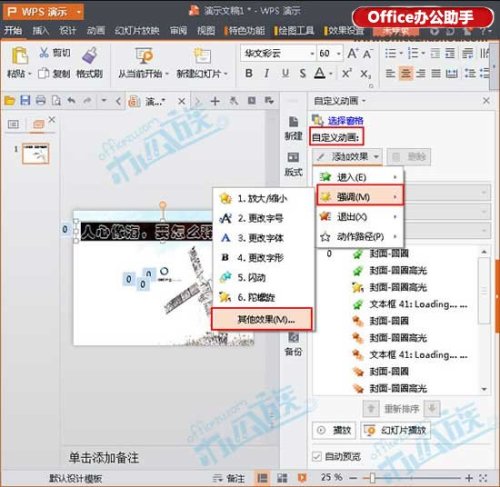This screenshot has width=500, height=487.
Task: Click the save disk icon
Action: 25,100
